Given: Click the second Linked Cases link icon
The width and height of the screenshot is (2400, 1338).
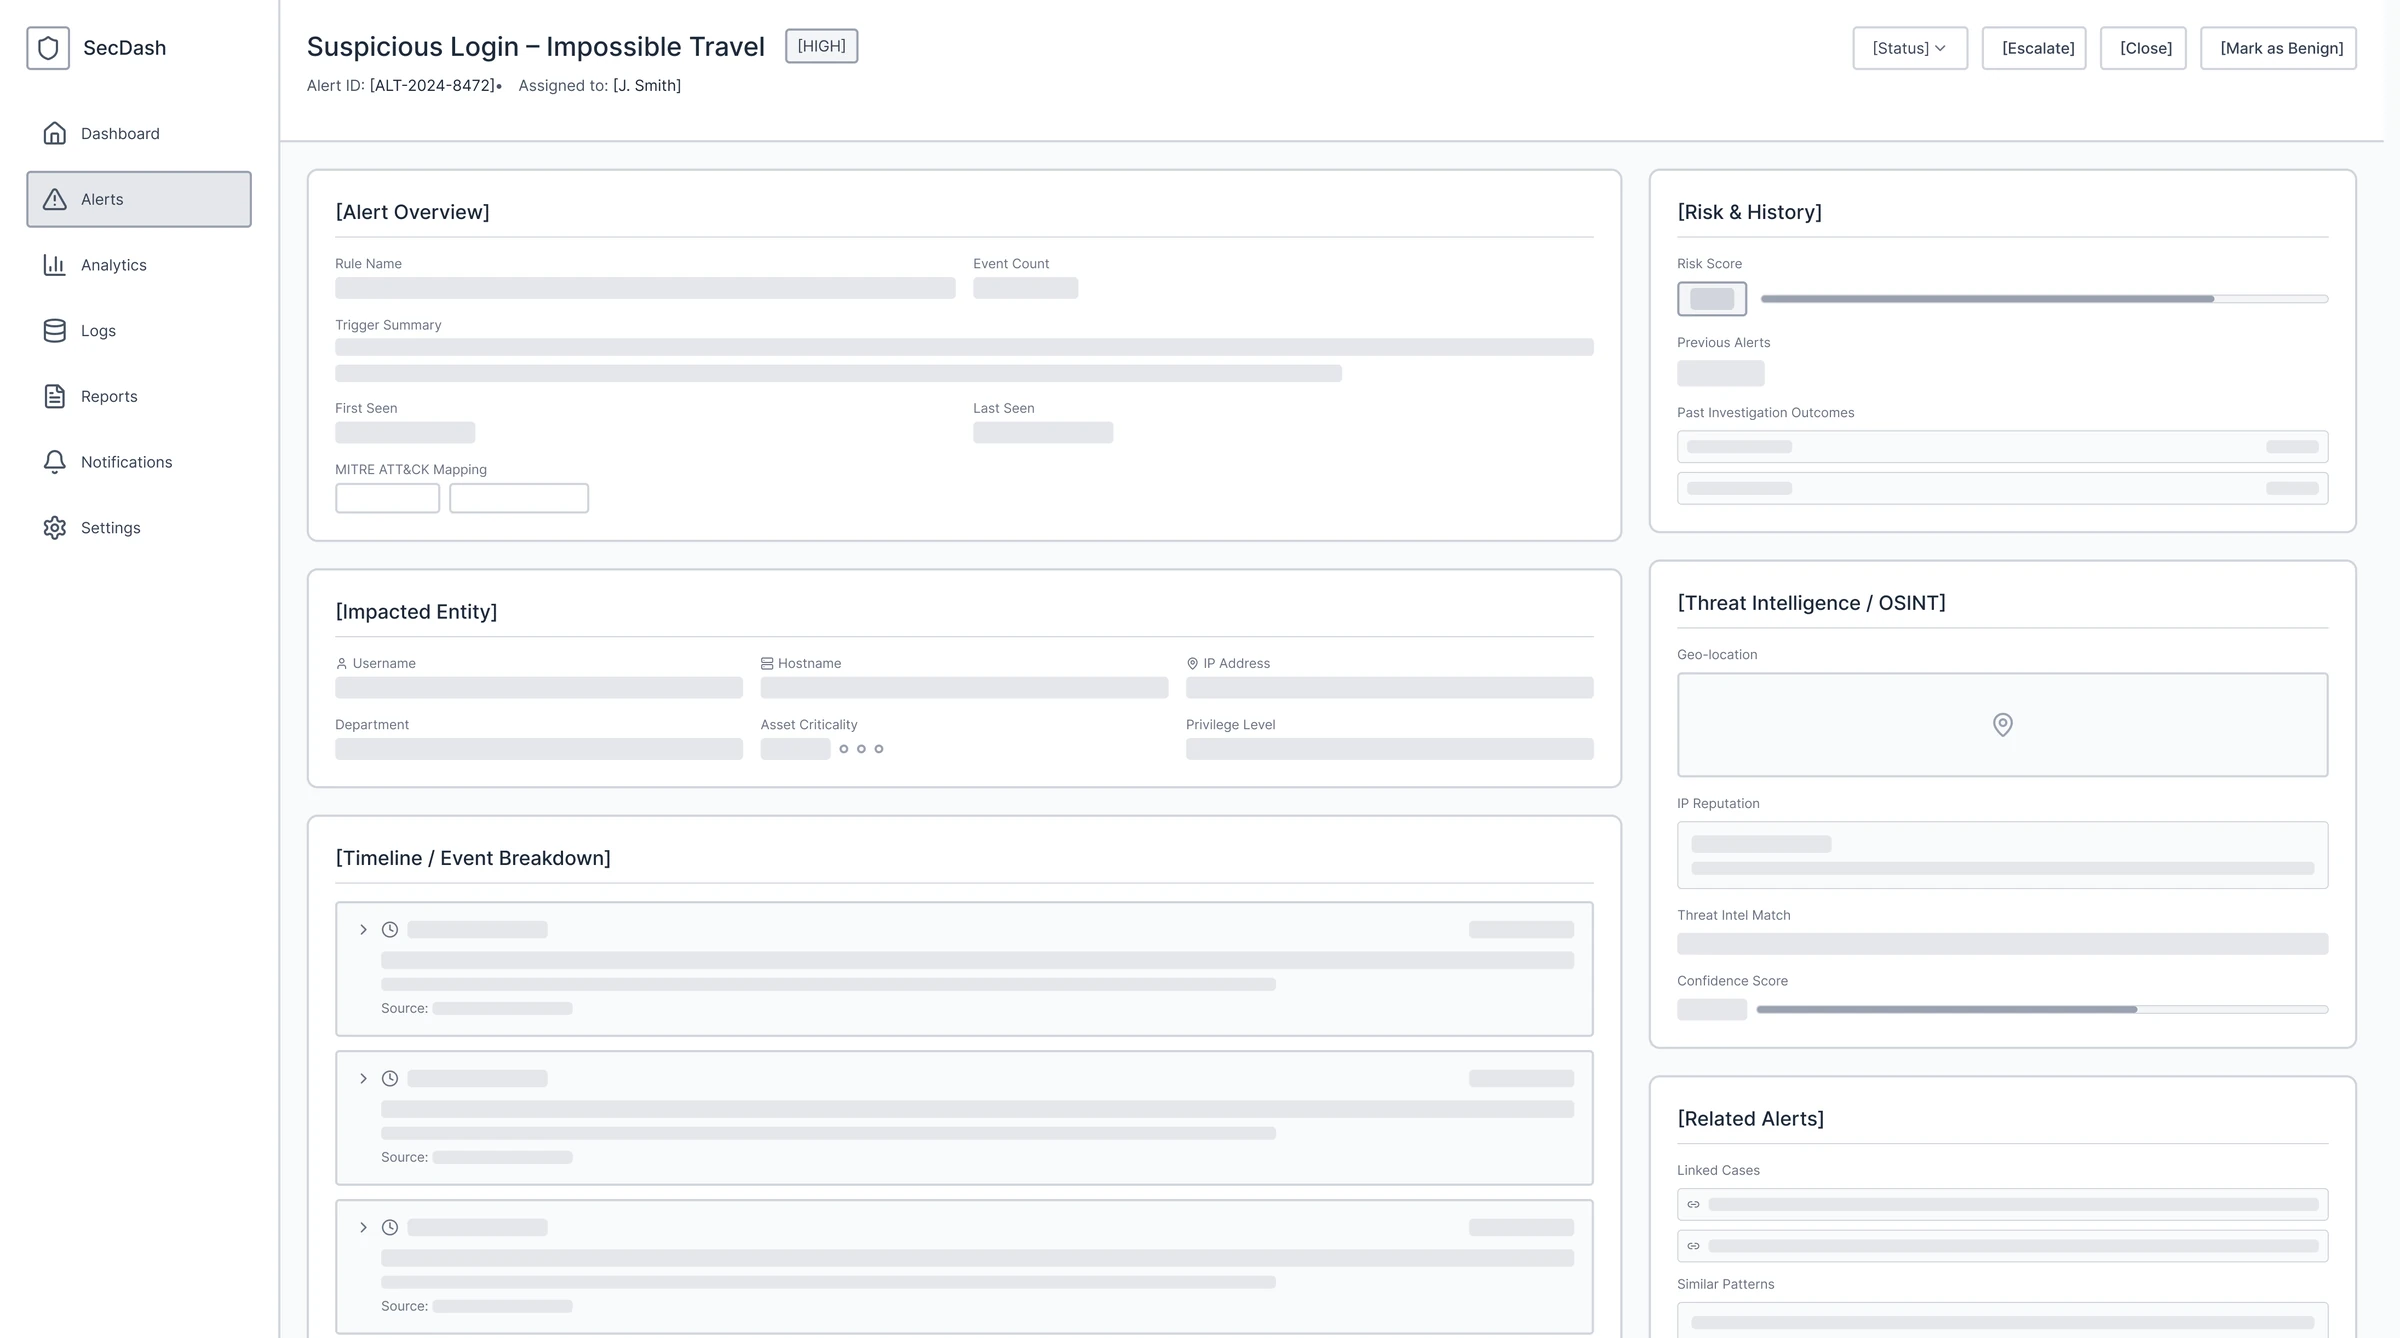Looking at the screenshot, I should (1693, 1246).
